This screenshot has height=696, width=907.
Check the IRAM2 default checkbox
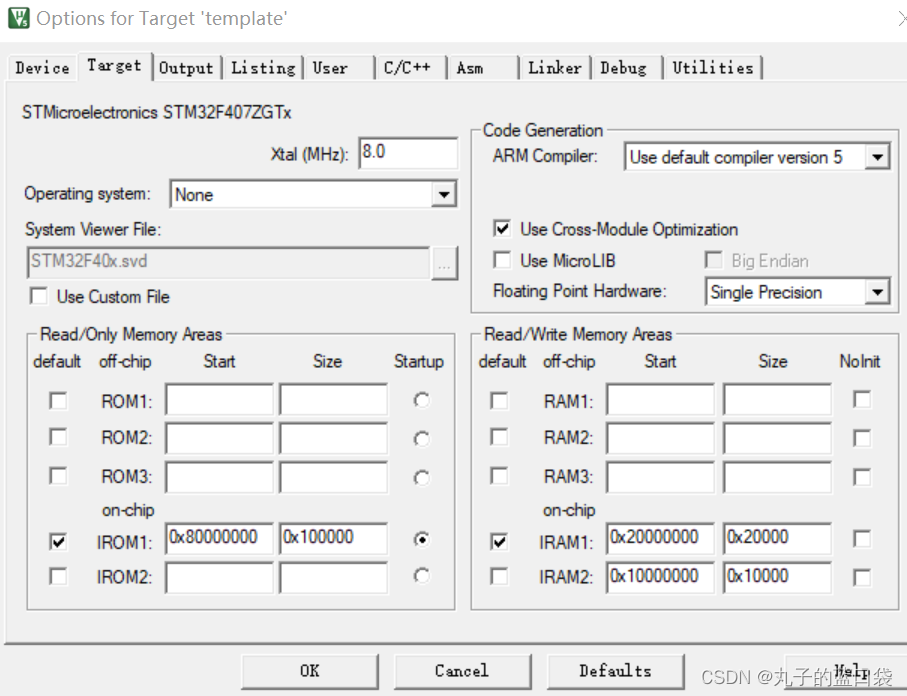tap(499, 576)
